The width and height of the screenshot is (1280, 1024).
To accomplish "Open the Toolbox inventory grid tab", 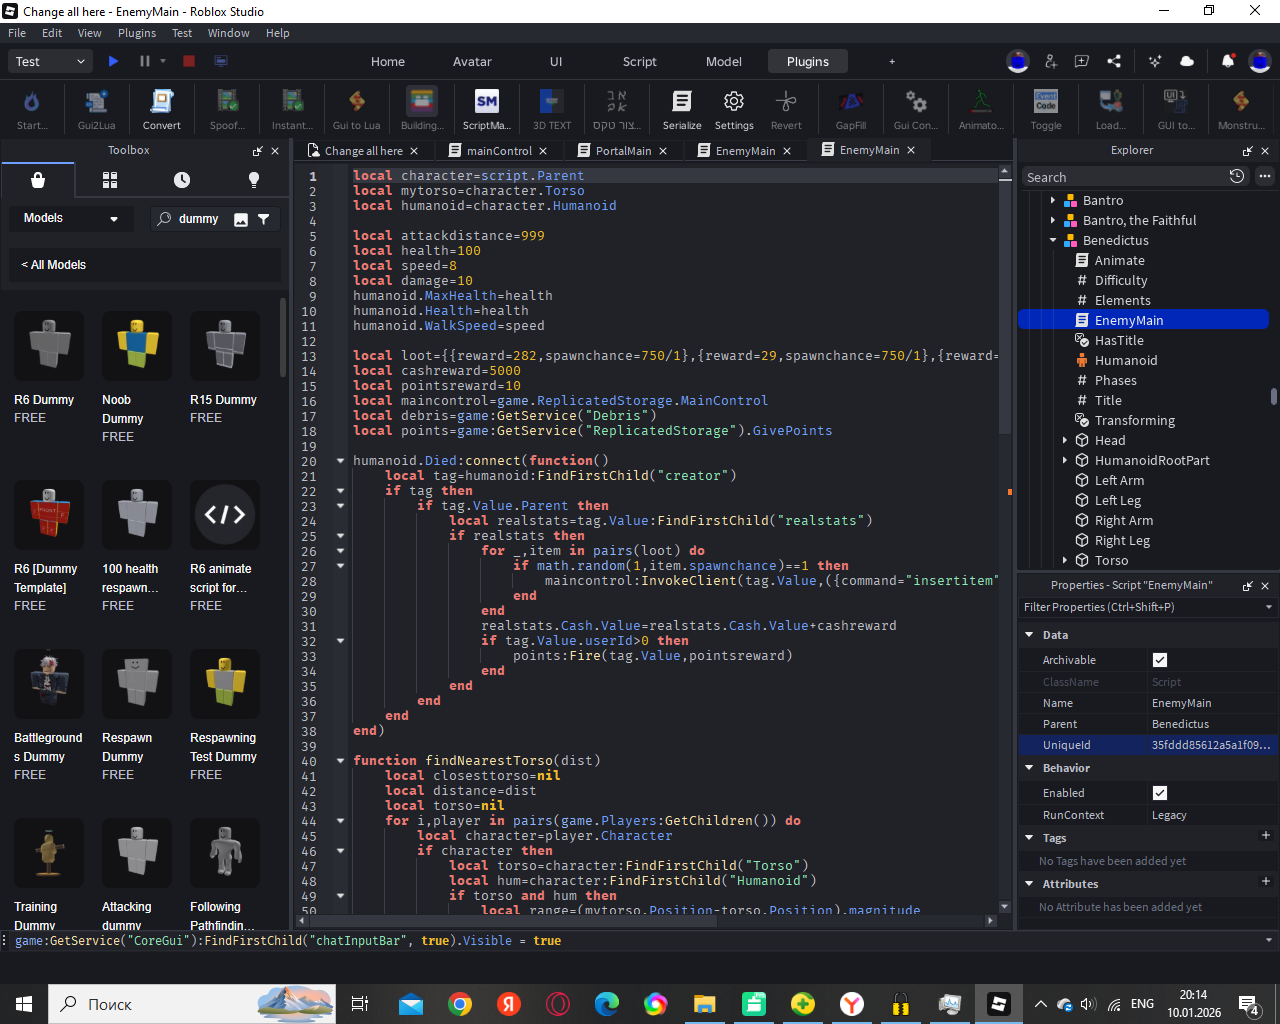I will pyautogui.click(x=110, y=180).
